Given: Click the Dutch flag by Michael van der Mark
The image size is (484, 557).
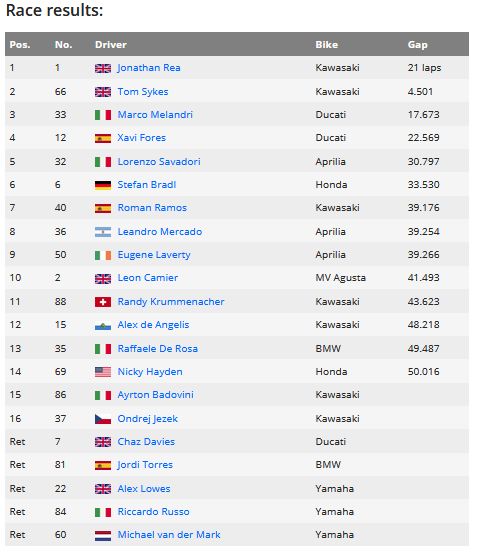Looking at the screenshot, I should tap(103, 535).
